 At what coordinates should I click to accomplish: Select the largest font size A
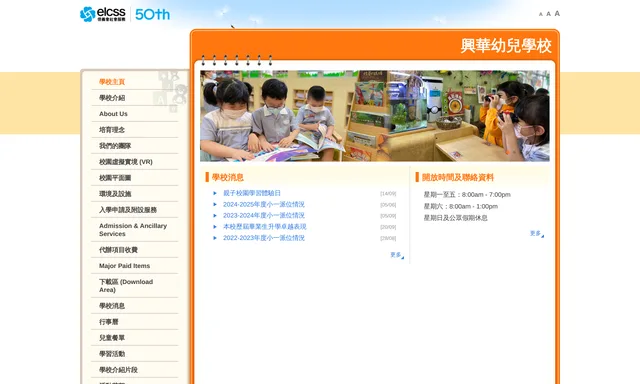coord(557,13)
